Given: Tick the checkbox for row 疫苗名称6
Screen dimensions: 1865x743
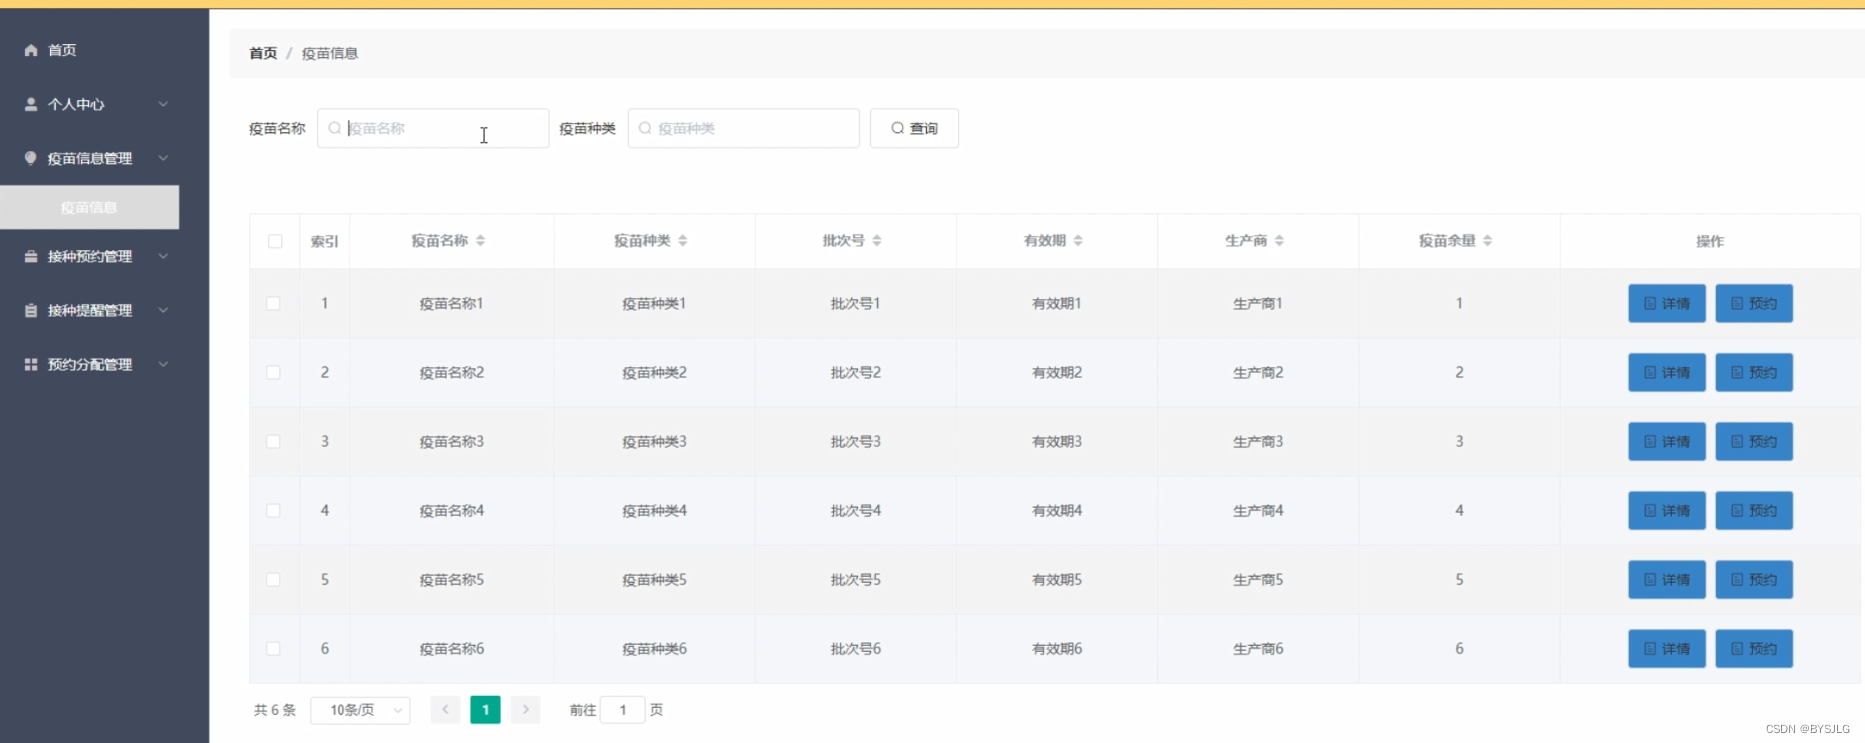Looking at the screenshot, I should [x=273, y=648].
